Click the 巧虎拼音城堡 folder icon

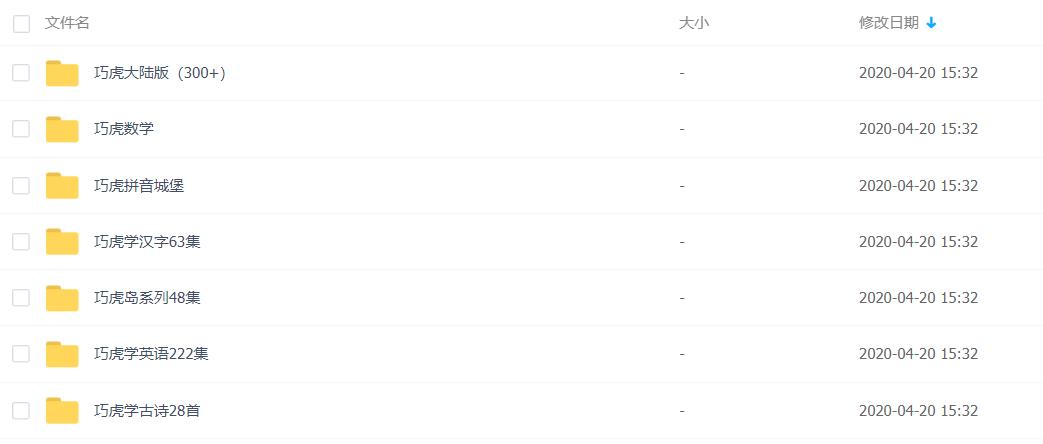pos(62,185)
